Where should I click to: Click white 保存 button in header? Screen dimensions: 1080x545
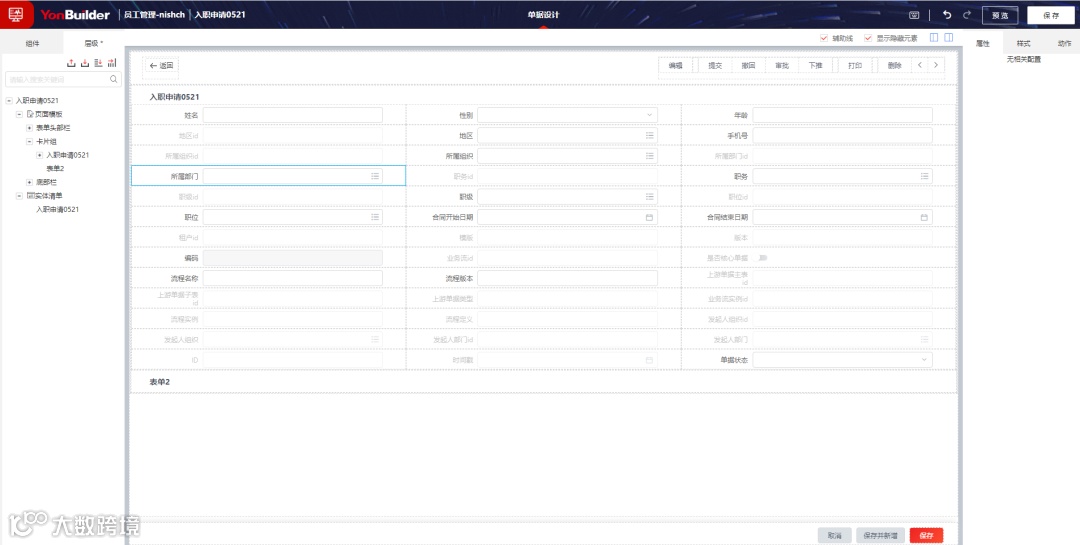[x=1051, y=15]
